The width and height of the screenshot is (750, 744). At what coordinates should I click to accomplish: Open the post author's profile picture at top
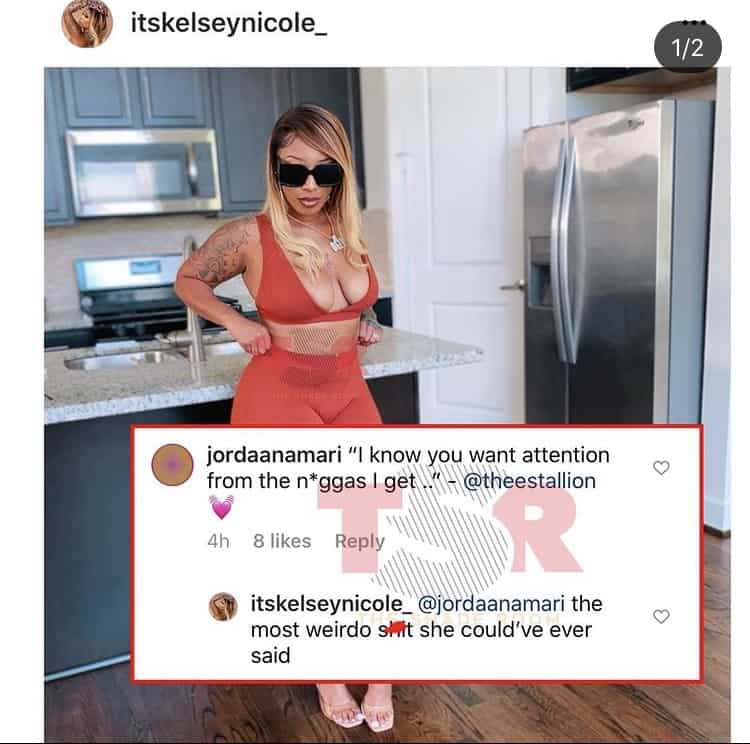87,23
